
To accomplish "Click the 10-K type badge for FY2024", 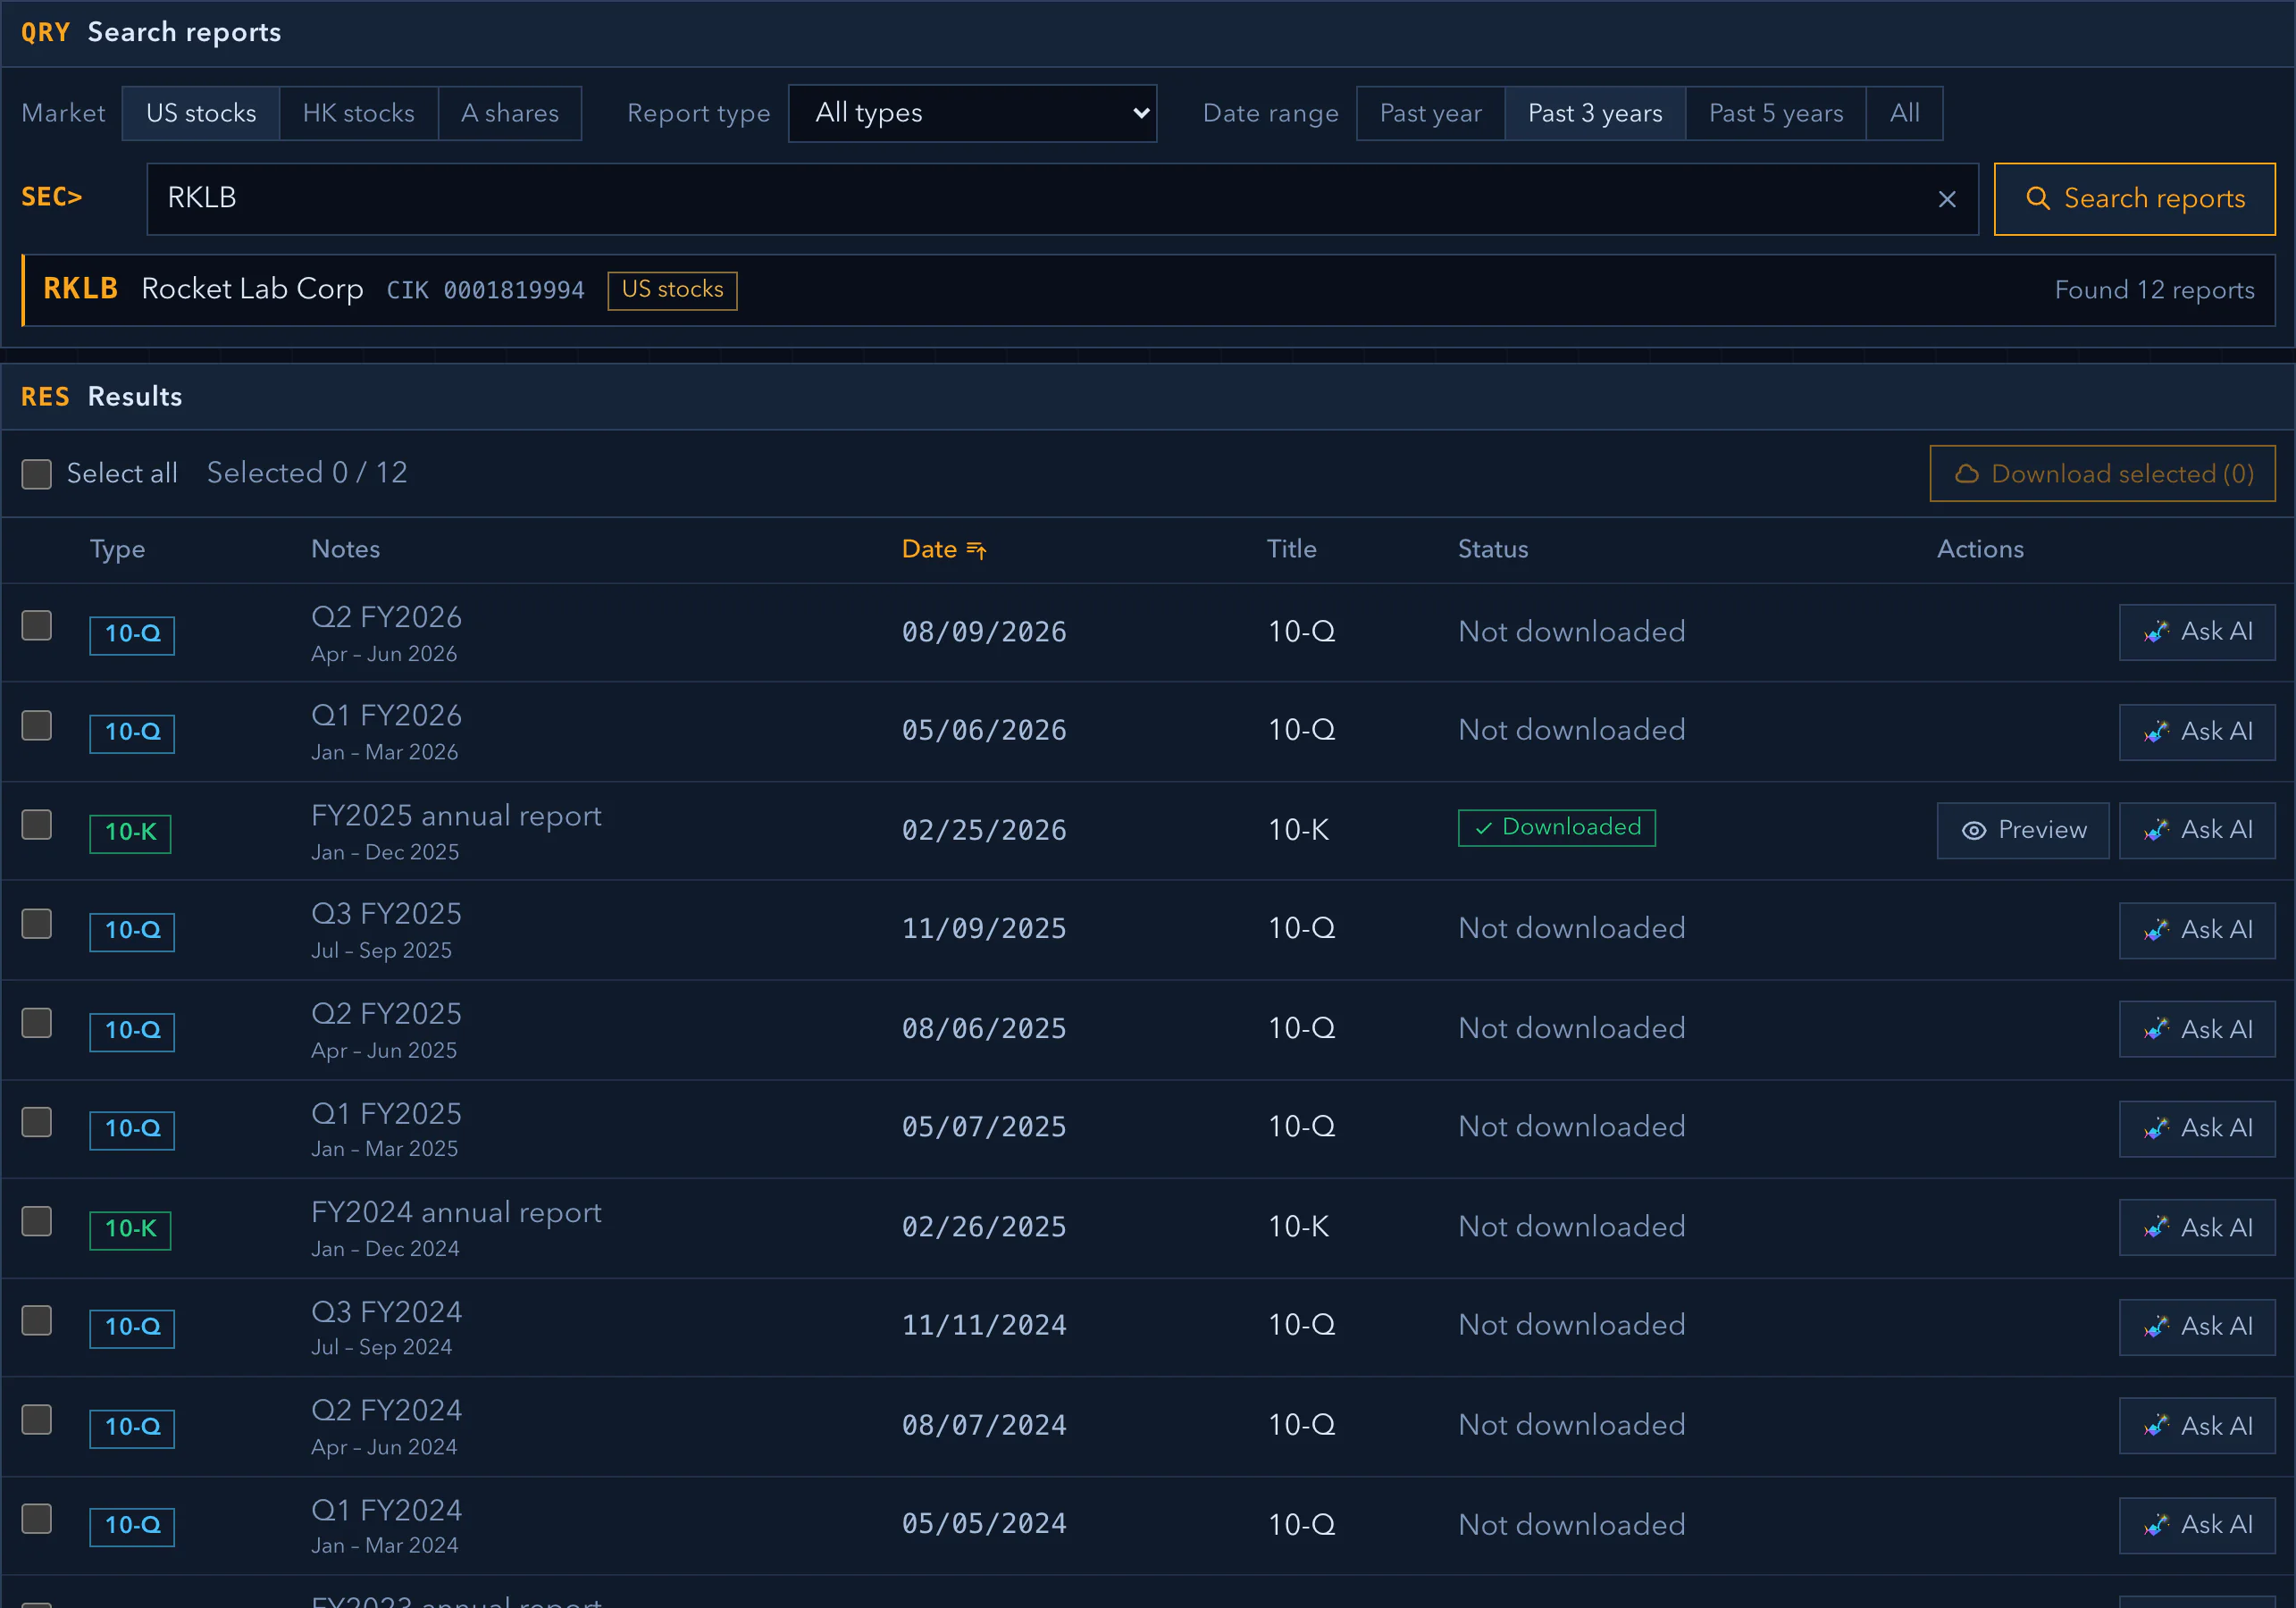I will click(x=130, y=1229).
